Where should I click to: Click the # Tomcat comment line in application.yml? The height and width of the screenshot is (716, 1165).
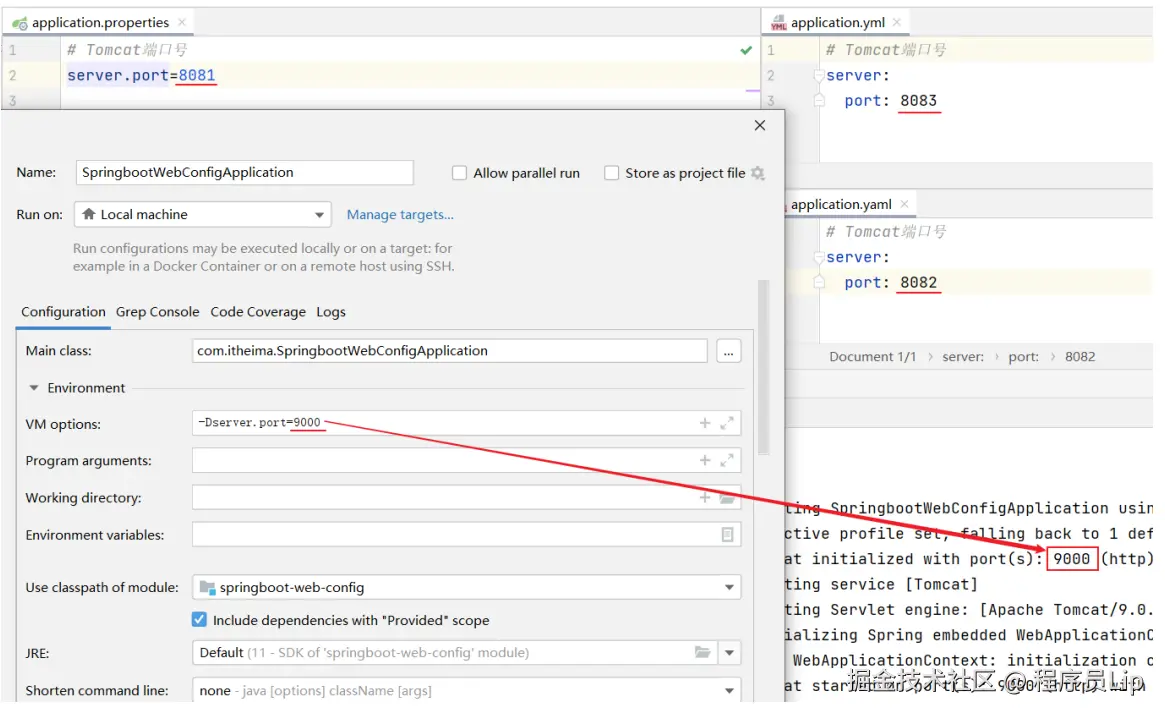click(886, 51)
